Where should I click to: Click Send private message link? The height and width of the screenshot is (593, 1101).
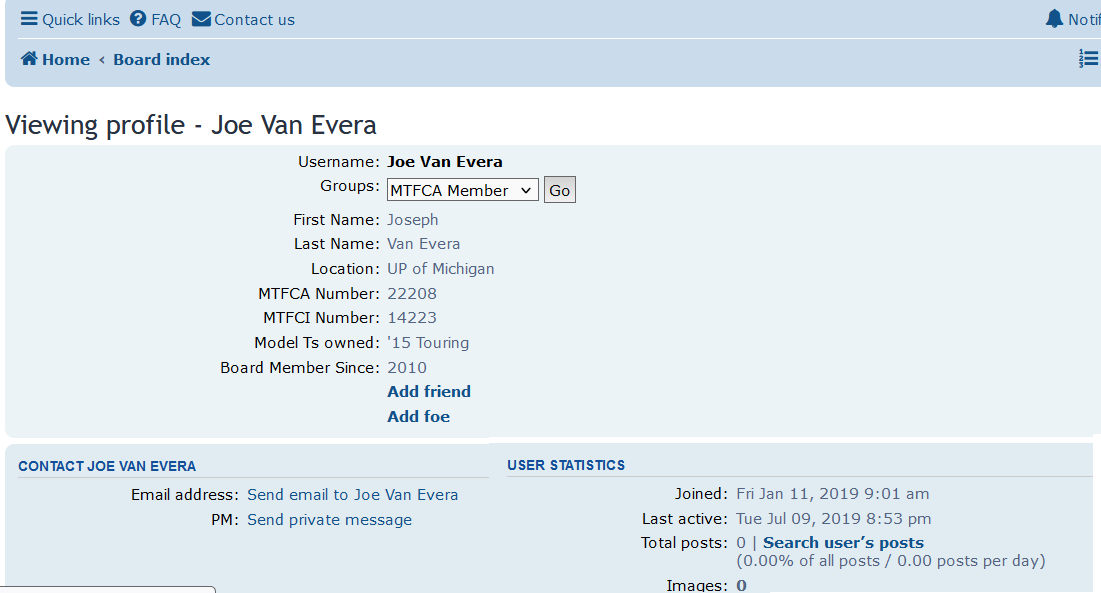(x=329, y=520)
